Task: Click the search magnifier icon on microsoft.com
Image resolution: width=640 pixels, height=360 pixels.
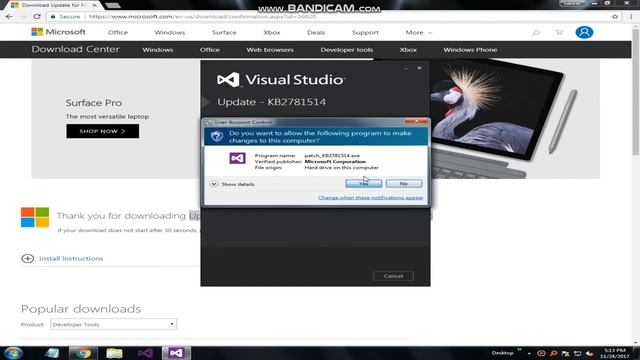Action: 536,32
